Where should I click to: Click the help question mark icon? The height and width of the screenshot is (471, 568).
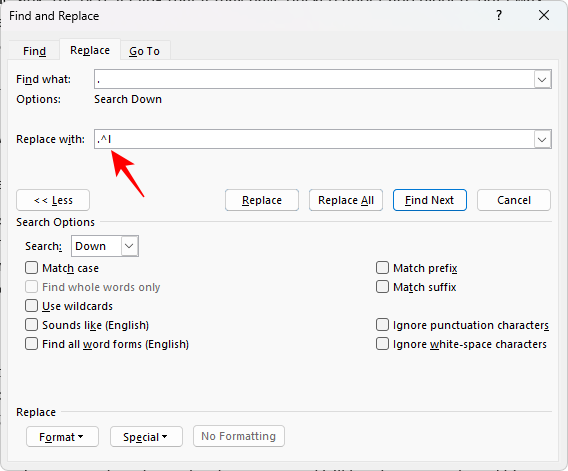499,16
